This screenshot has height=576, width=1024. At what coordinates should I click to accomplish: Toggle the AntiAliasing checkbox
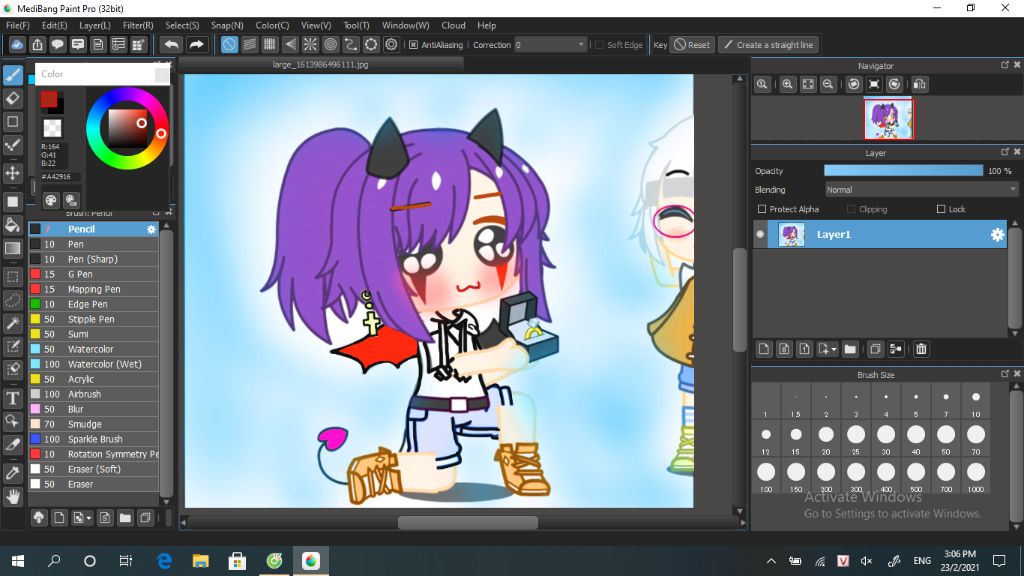[413, 45]
